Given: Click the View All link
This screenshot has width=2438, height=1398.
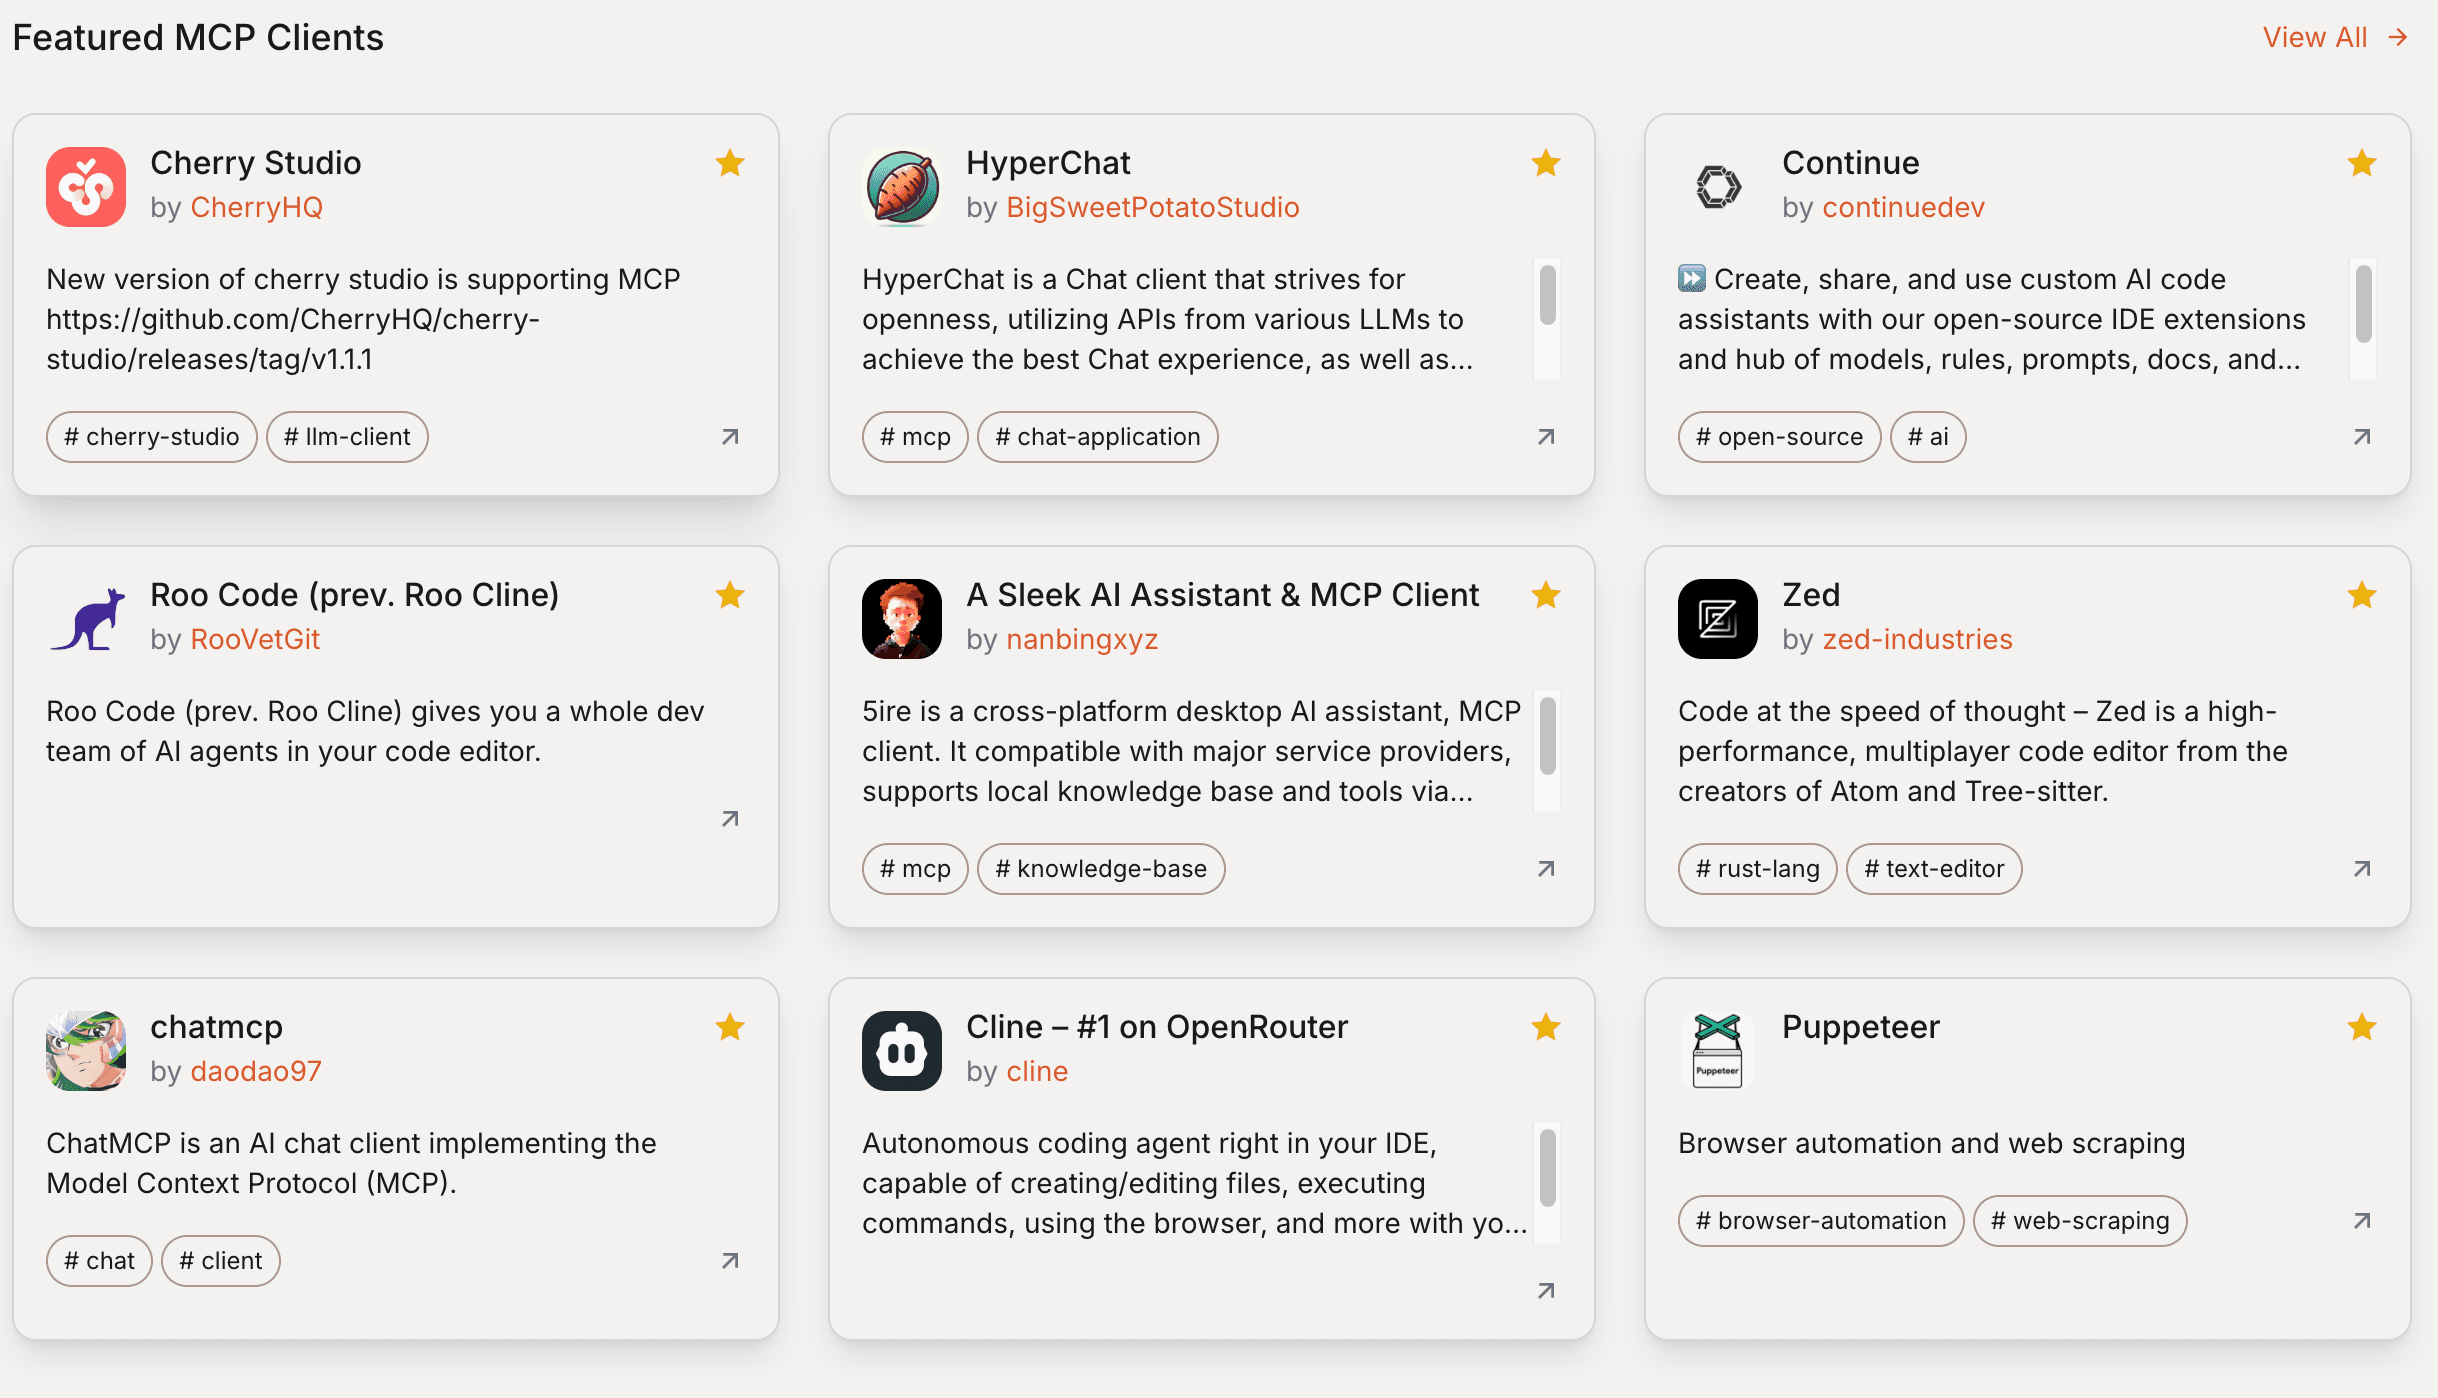Looking at the screenshot, I should click(x=2336, y=38).
